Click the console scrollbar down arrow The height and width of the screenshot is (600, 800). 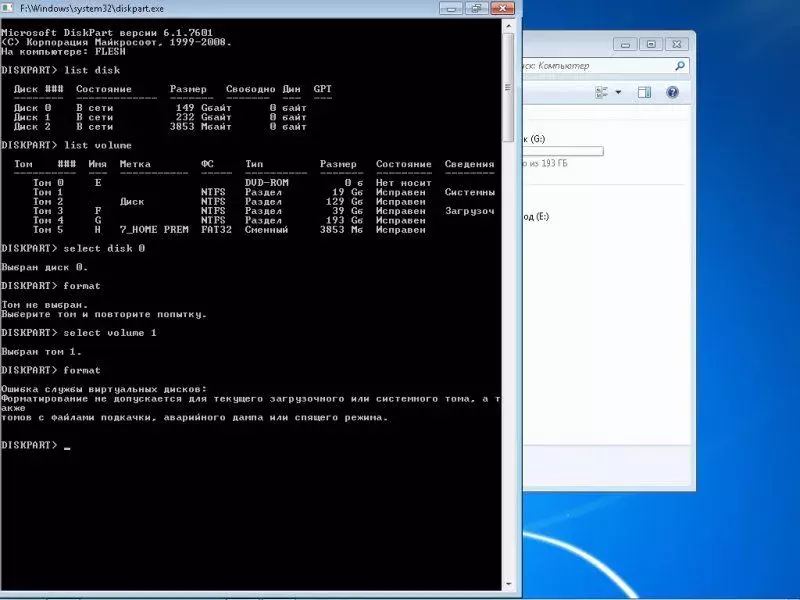point(509,584)
